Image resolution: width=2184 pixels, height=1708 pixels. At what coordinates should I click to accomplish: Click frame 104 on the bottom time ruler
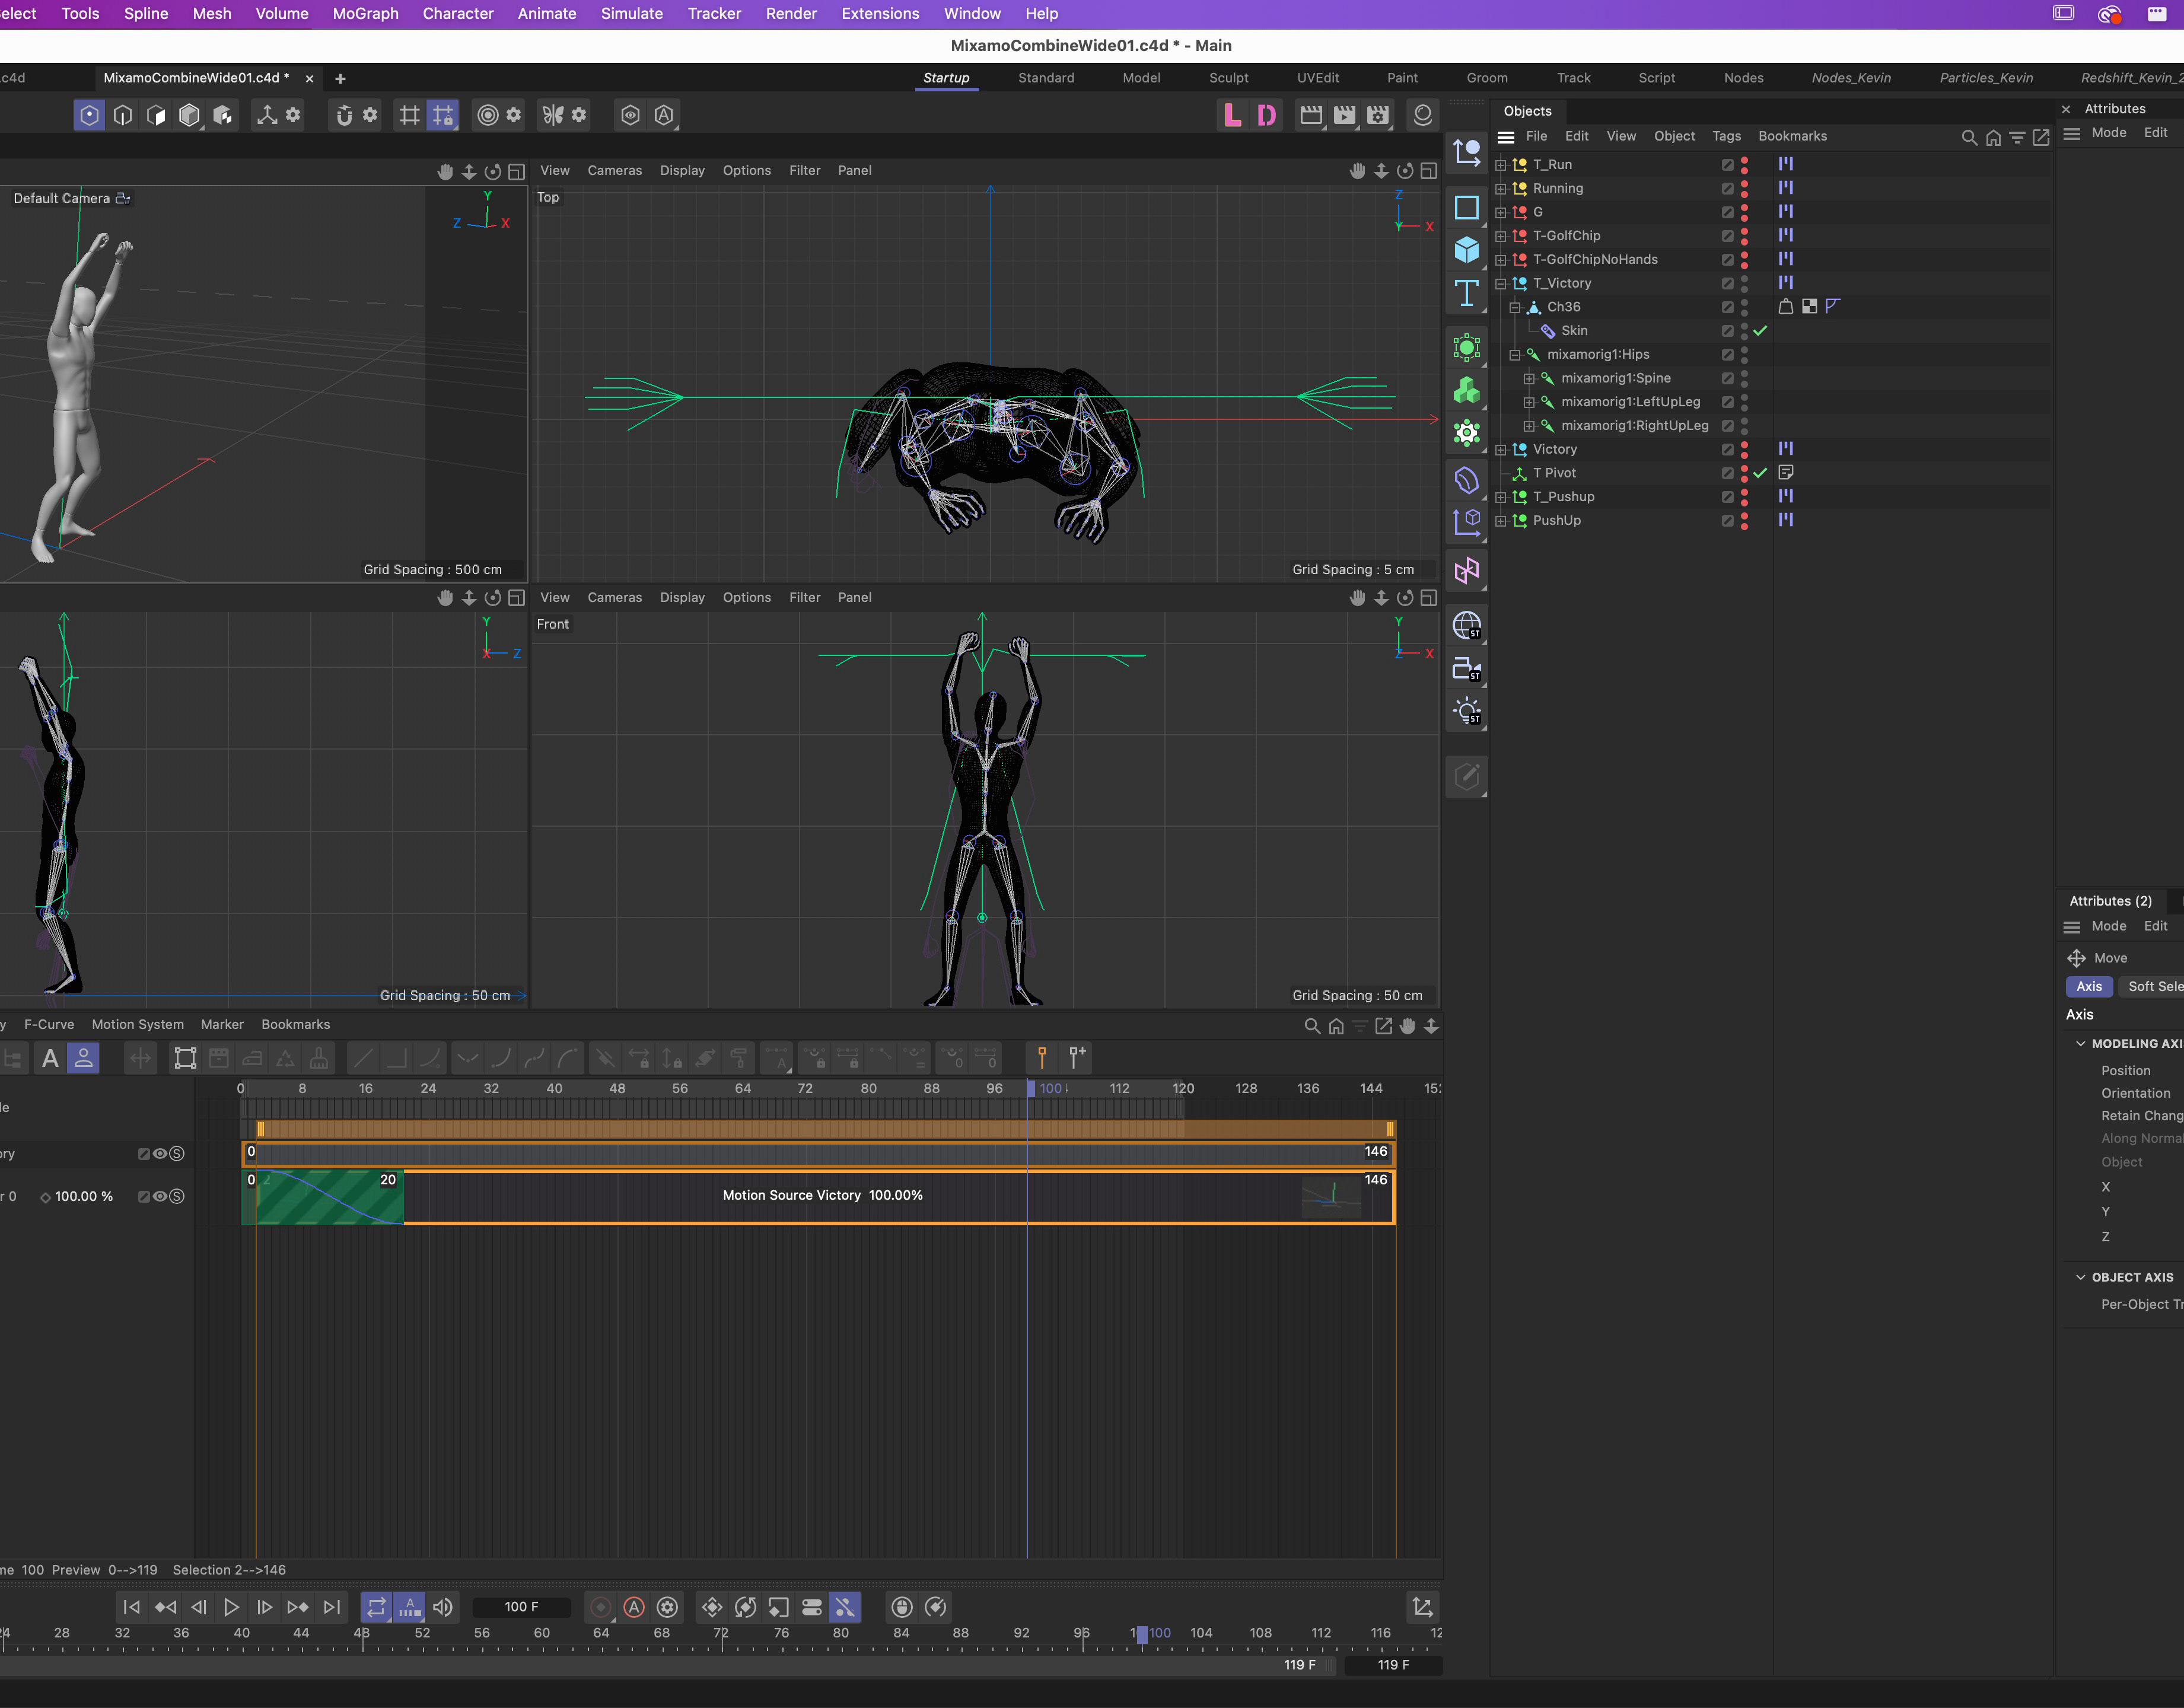1201,1633
